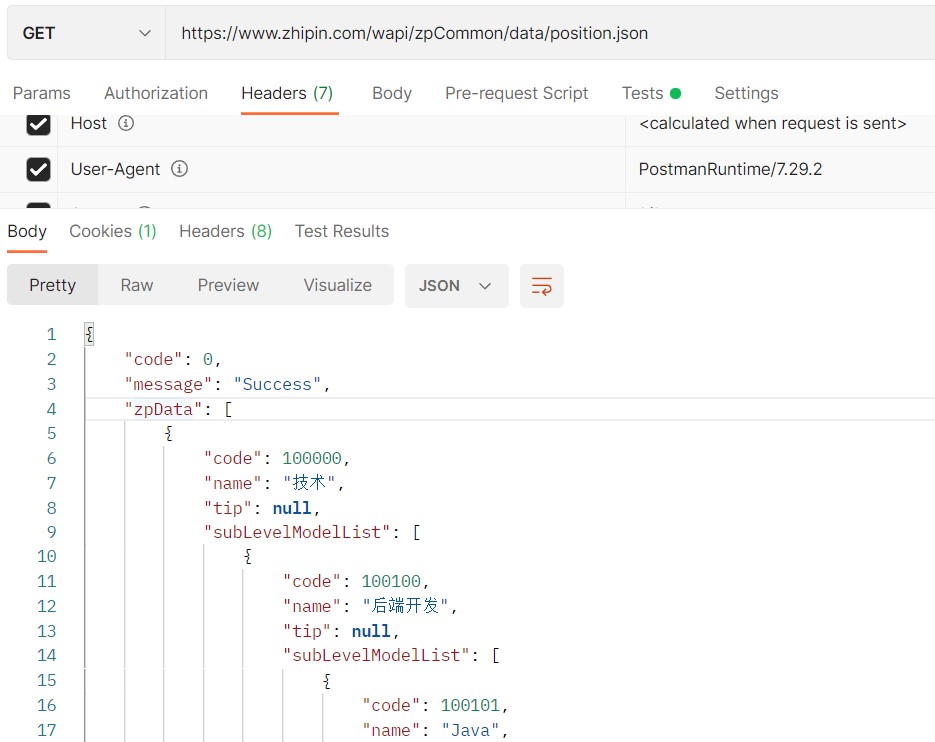View the Test Results tab
Viewport: 935px width, 742px height.
click(x=342, y=231)
